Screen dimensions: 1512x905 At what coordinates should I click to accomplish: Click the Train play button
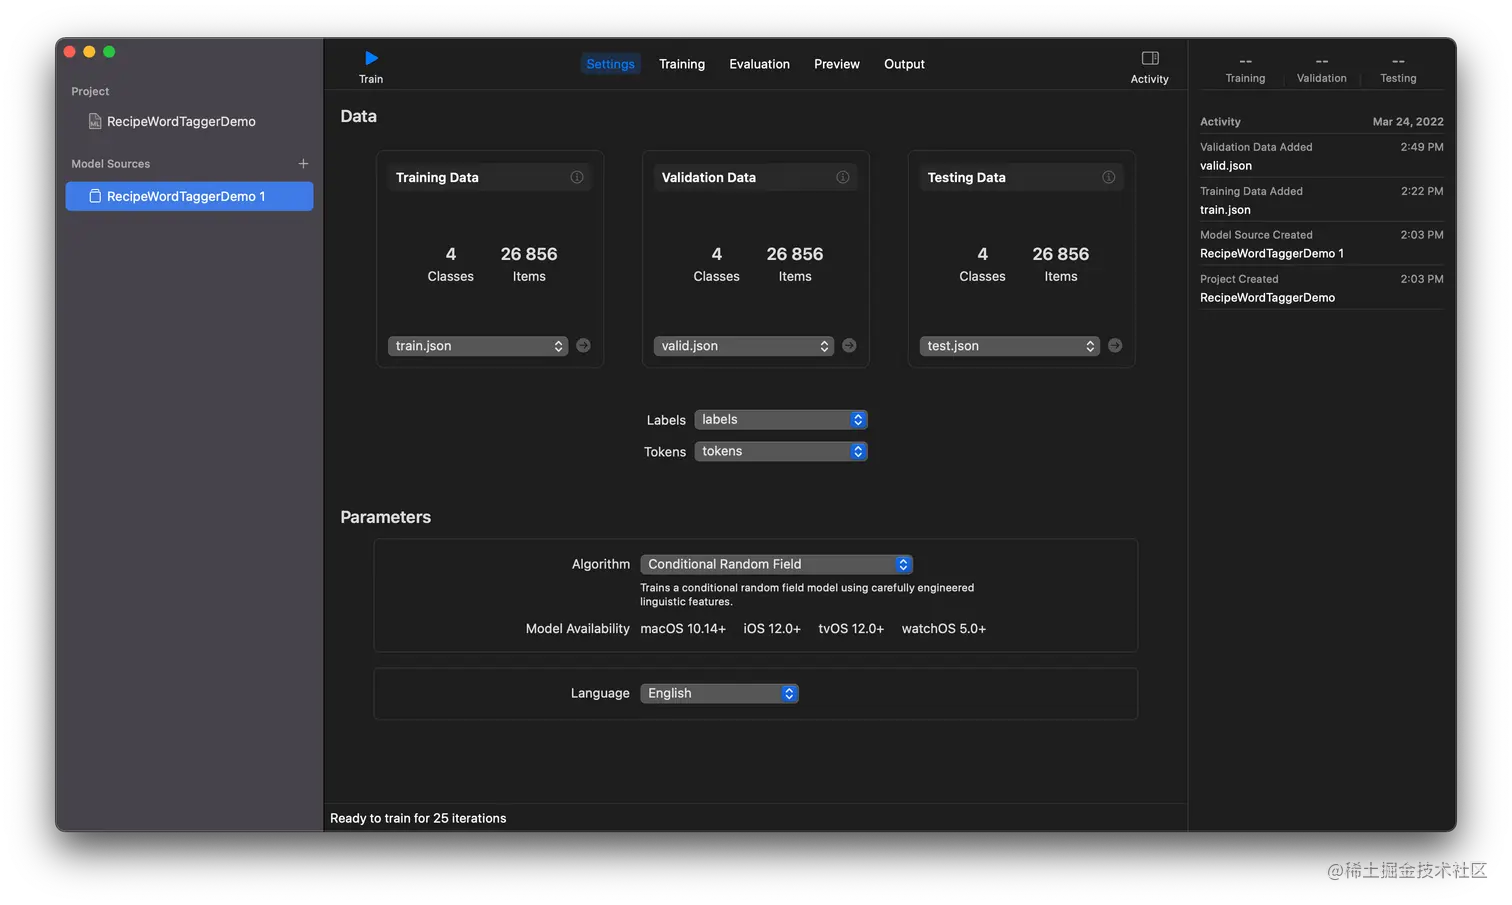[371, 58]
